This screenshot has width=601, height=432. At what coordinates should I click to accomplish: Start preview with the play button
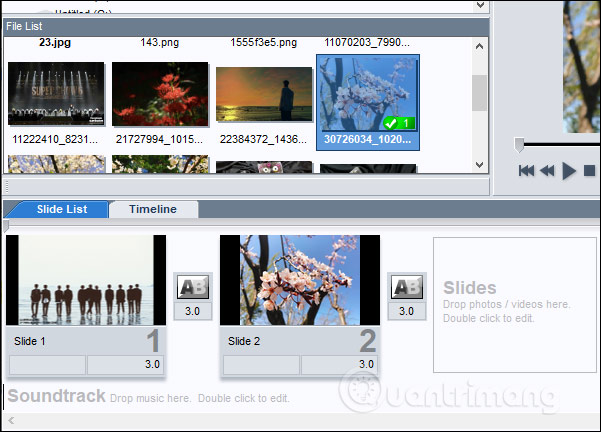pyautogui.click(x=569, y=171)
